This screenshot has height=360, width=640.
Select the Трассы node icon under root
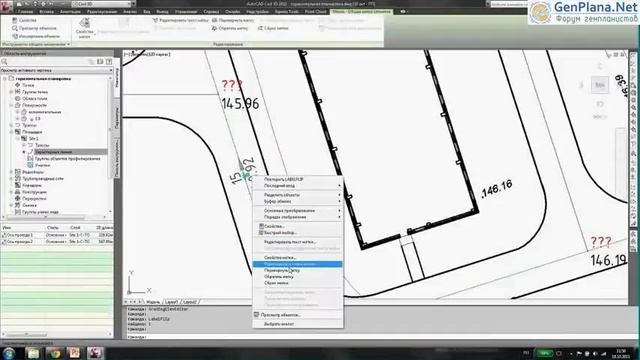coord(18,125)
